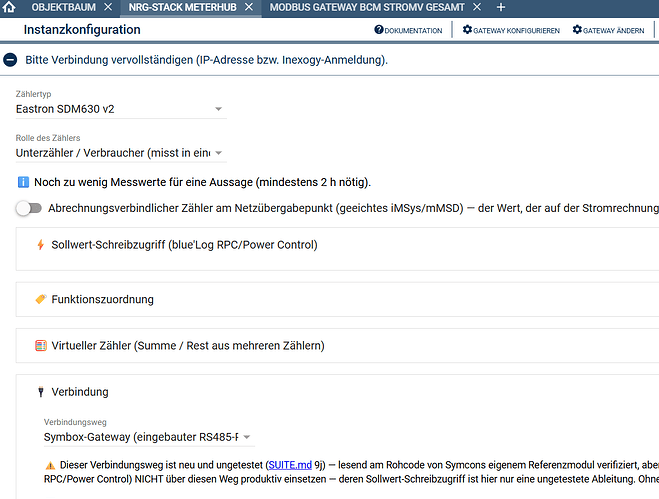Screen dimensions: 659x499
Task: Open MODBUS GATEWAY BCM STROMV GESAMT tab
Action: coord(367,7)
